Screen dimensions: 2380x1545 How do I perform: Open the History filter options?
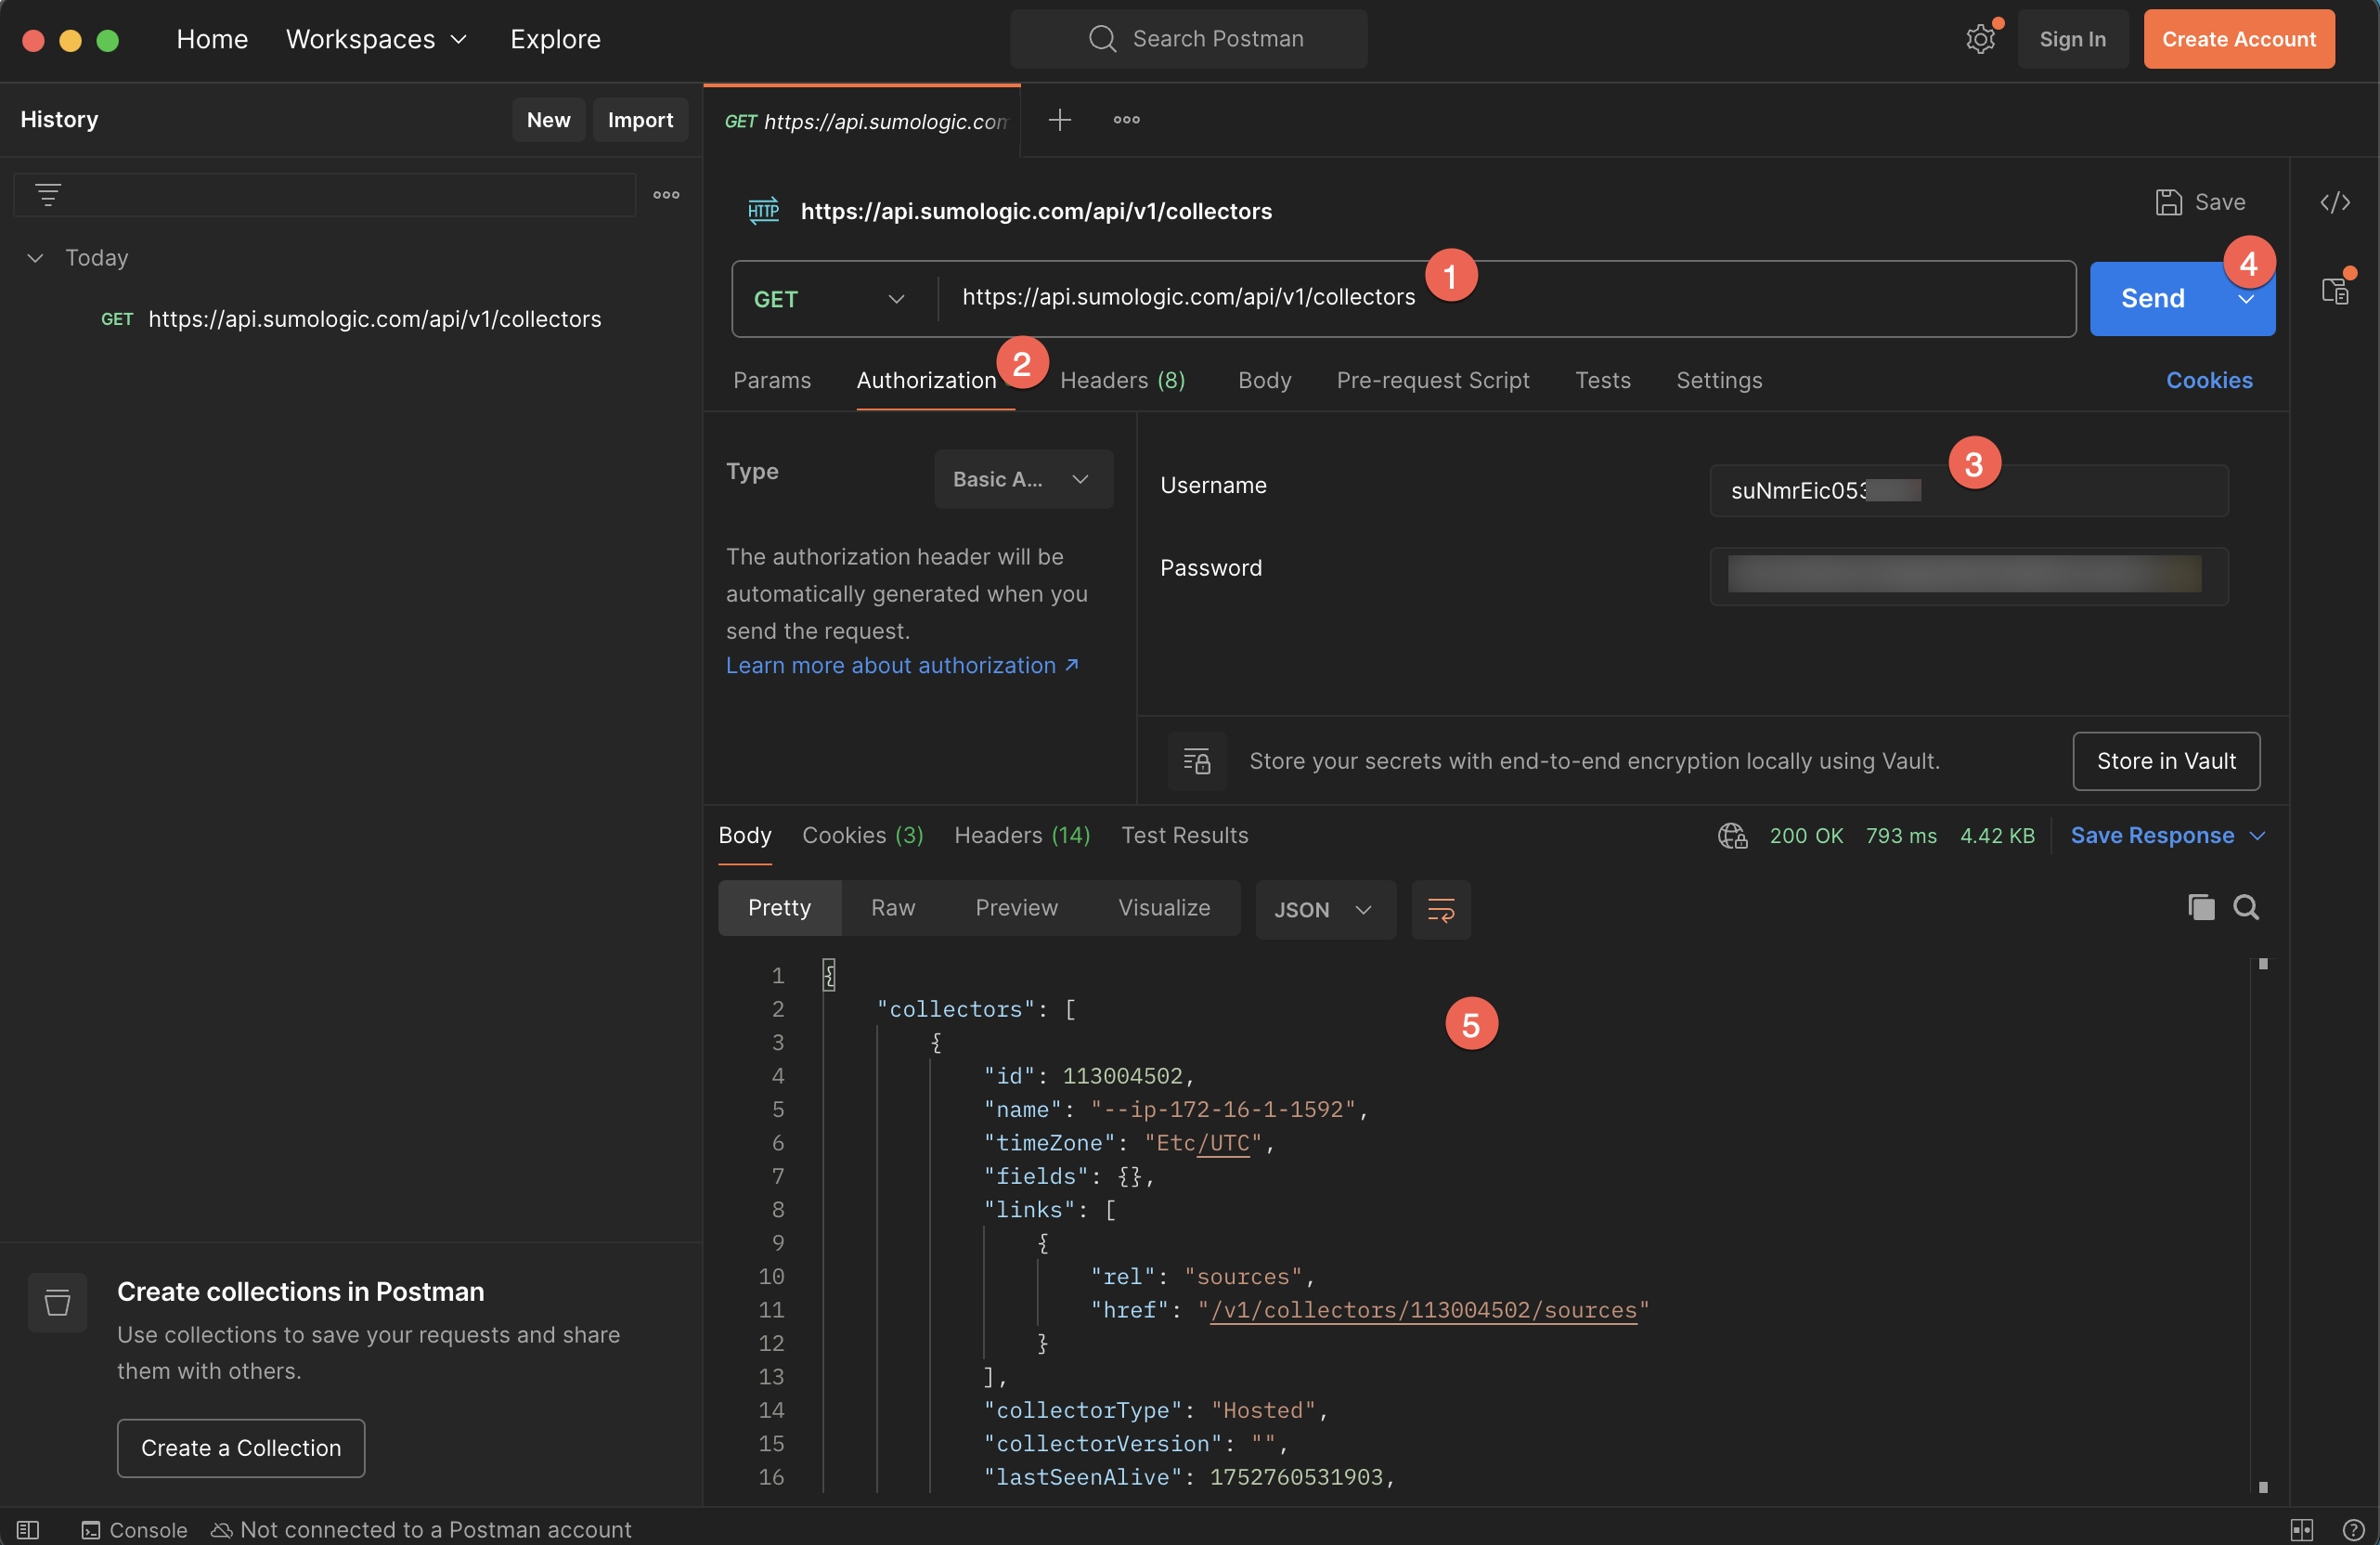tap(48, 194)
